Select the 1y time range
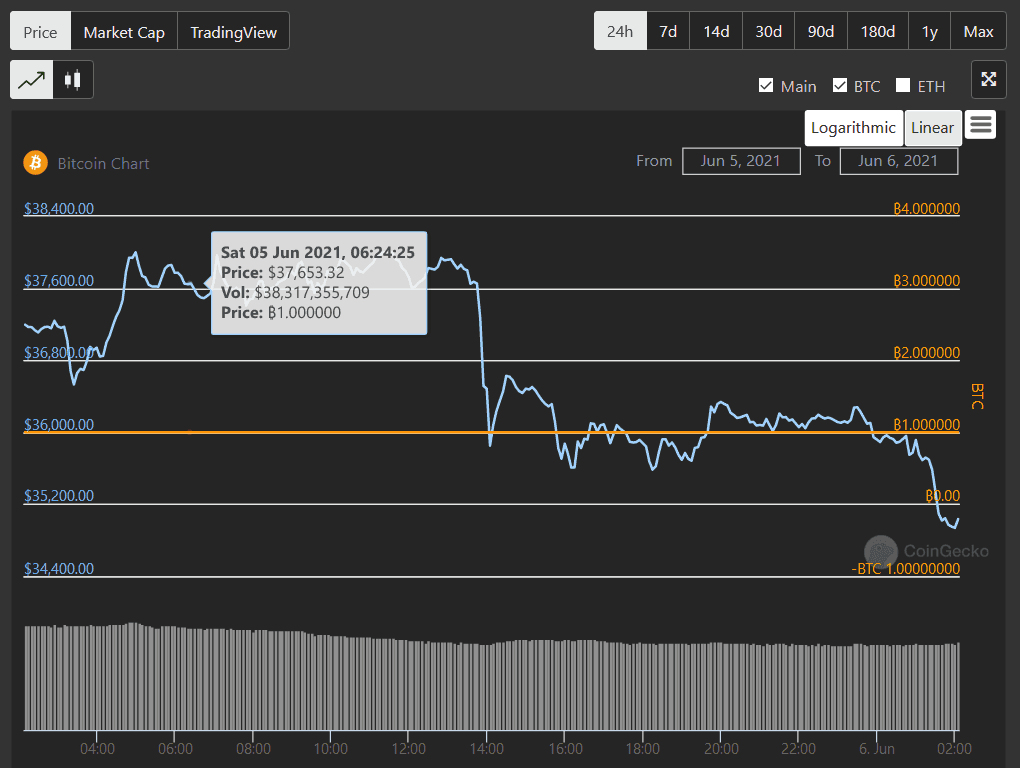 929,32
